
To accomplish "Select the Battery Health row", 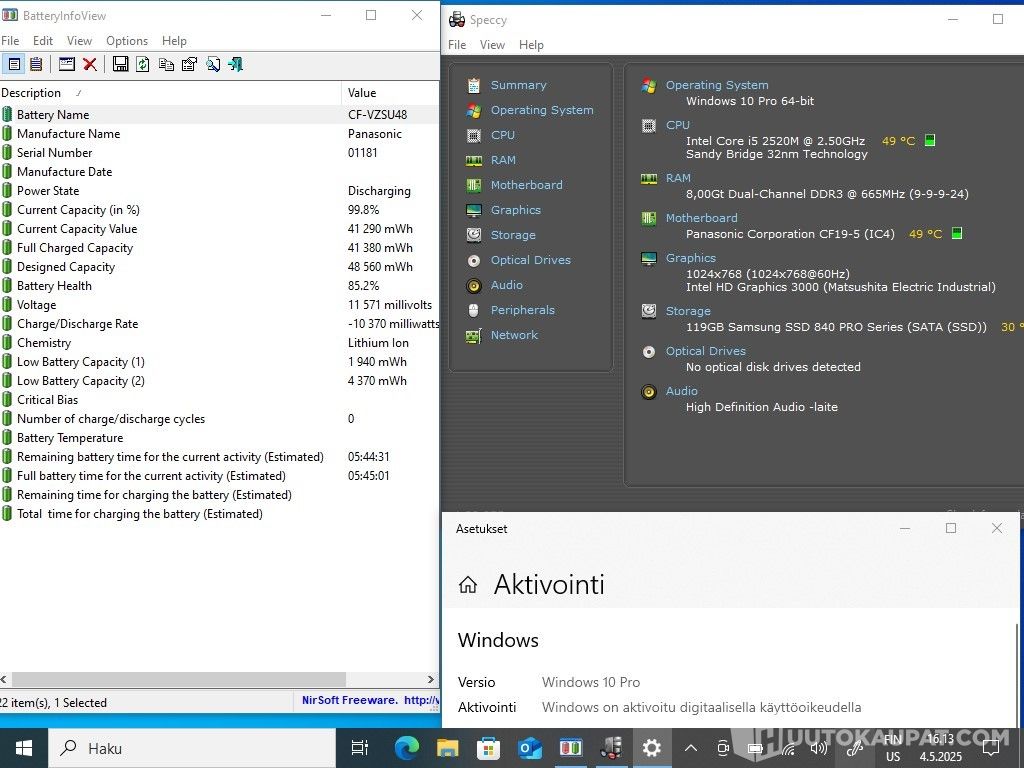I will click(x=219, y=286).
